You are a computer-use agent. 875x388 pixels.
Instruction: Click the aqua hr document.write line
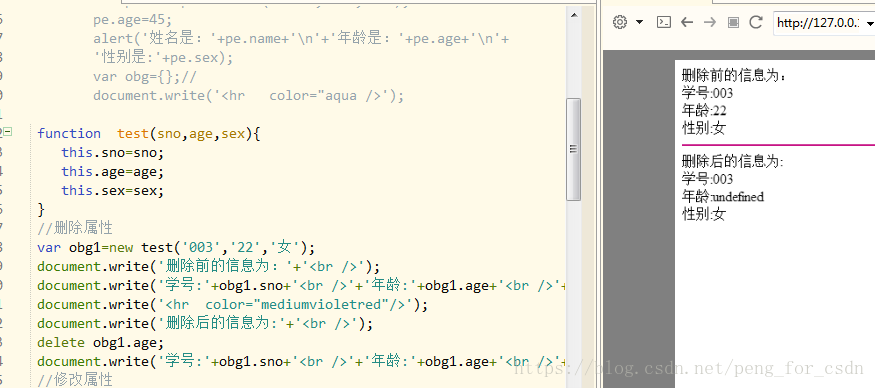248,95
